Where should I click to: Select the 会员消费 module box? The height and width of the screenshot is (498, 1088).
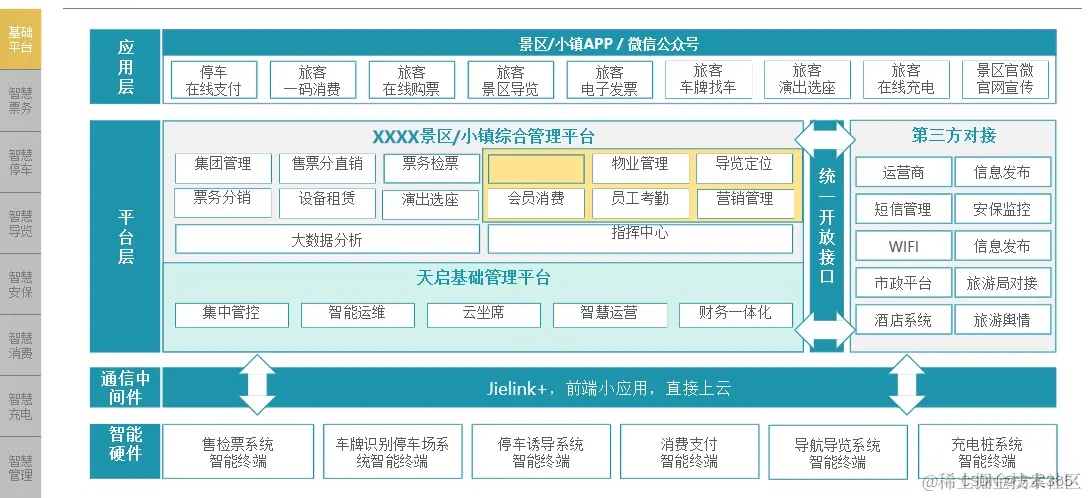coord(536,203)
